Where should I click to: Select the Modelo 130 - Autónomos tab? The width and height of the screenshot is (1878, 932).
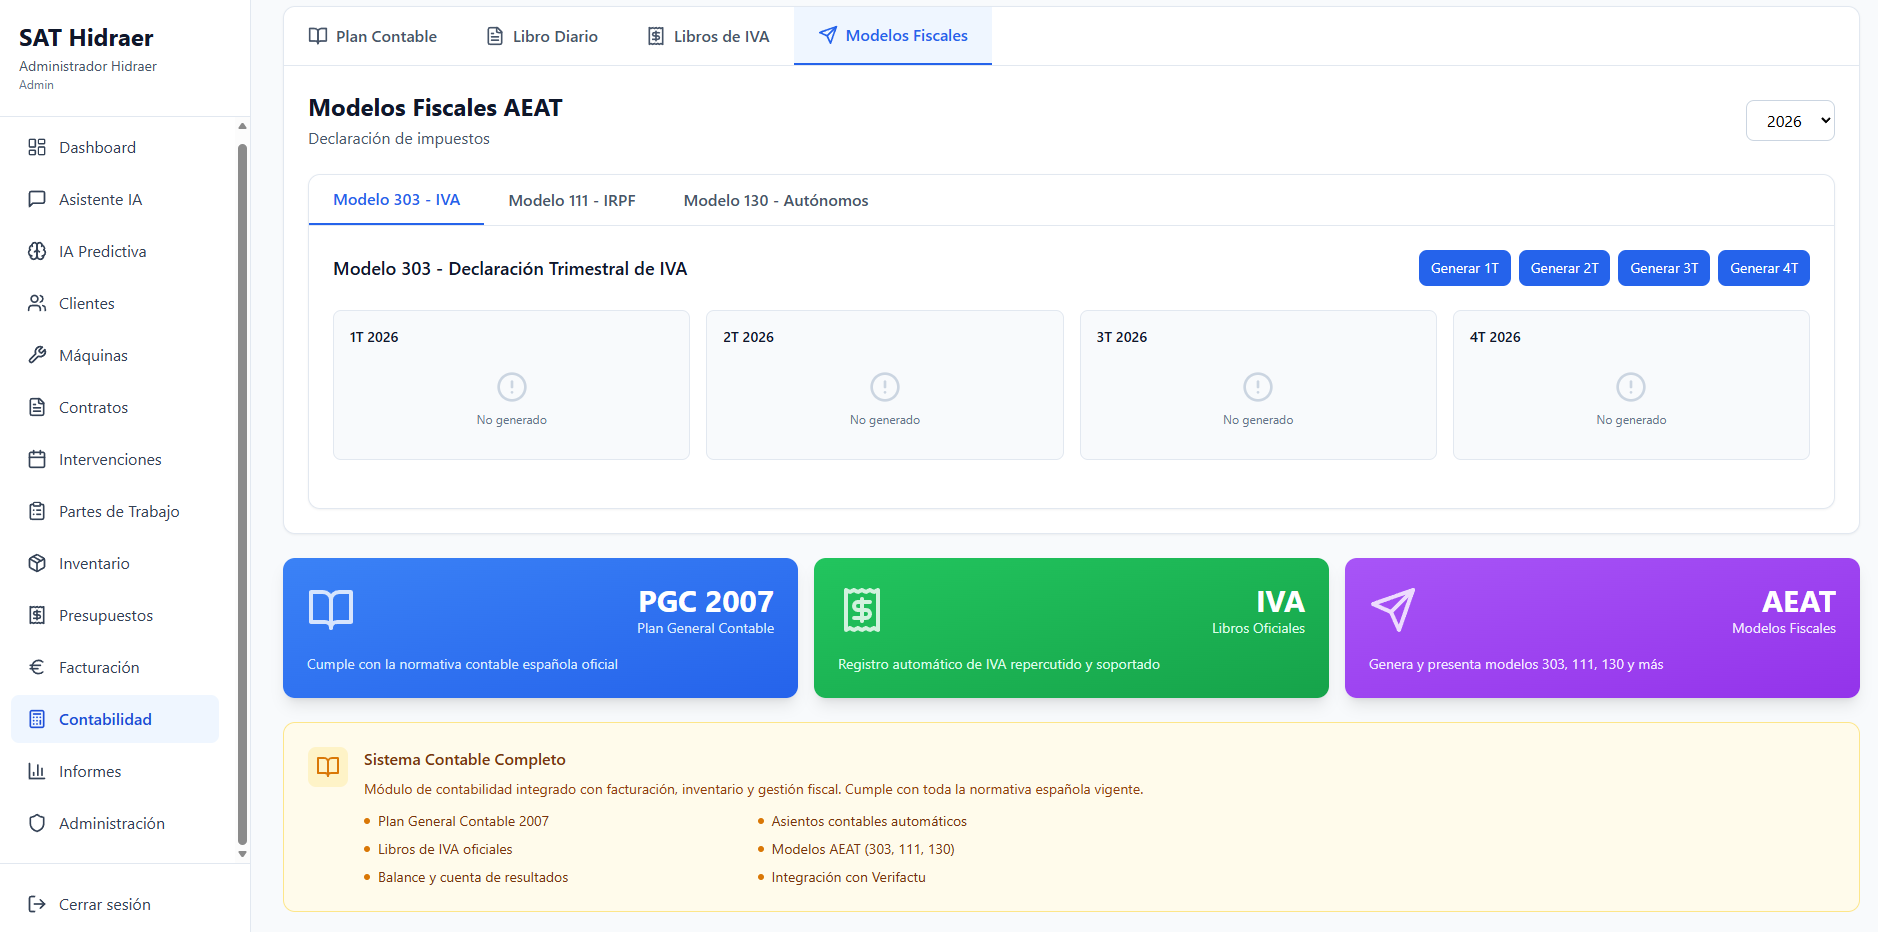[775, 201]
